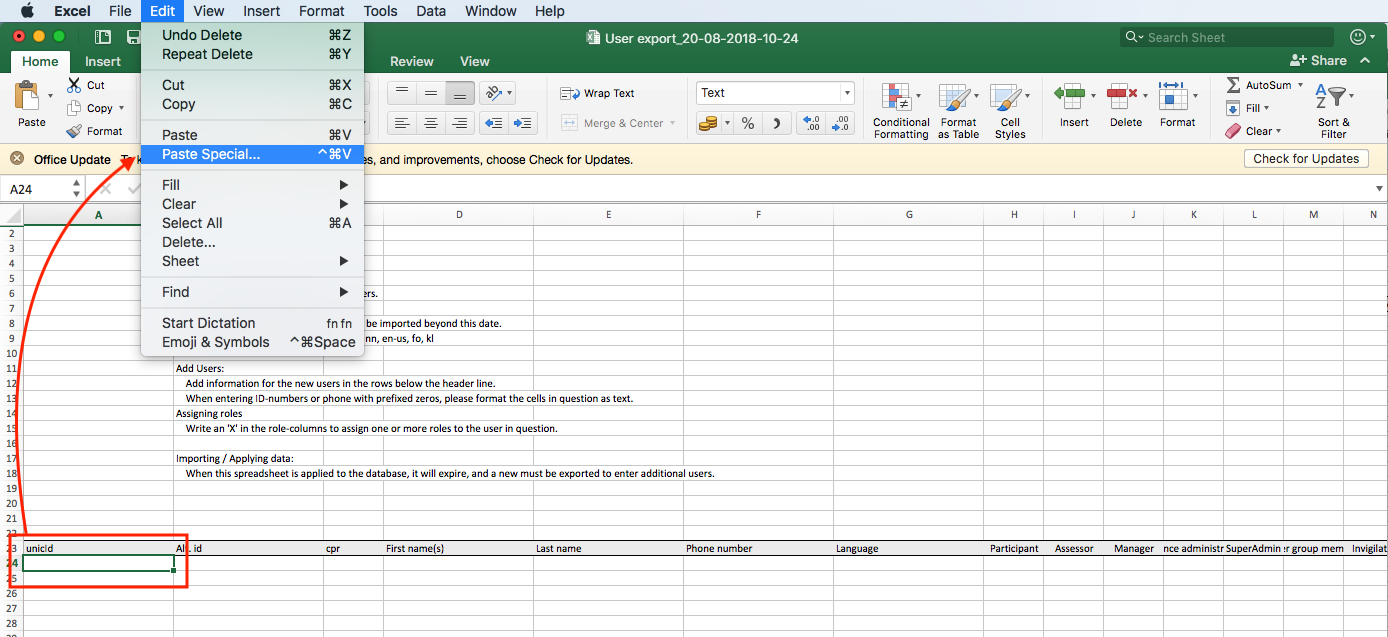The width and height of the screenshot is (1388, 637).
Task: Open Cell Styles gallery
Action: (1010, 110)
